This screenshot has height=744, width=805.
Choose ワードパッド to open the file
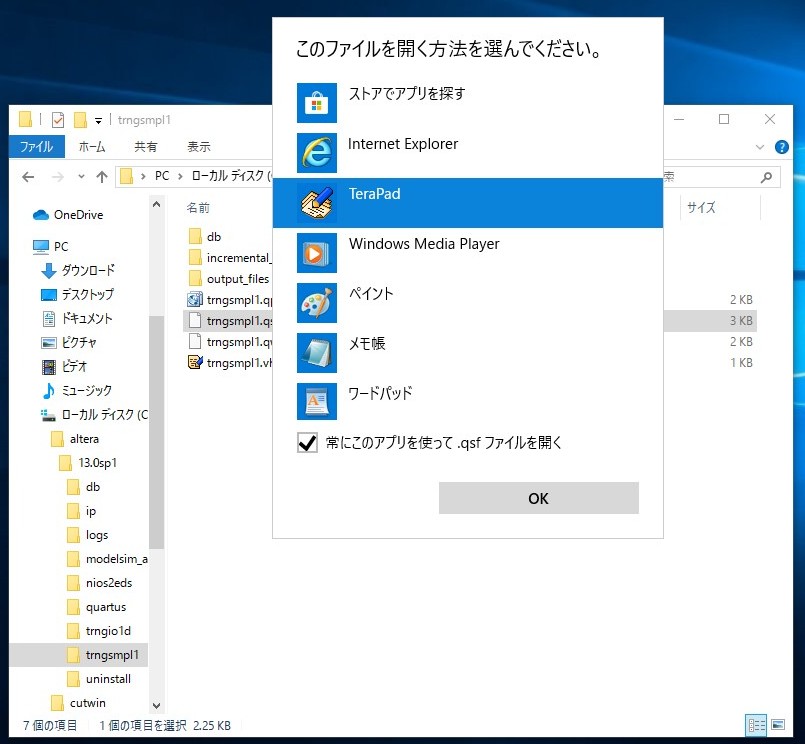click(x=468, y=403)
